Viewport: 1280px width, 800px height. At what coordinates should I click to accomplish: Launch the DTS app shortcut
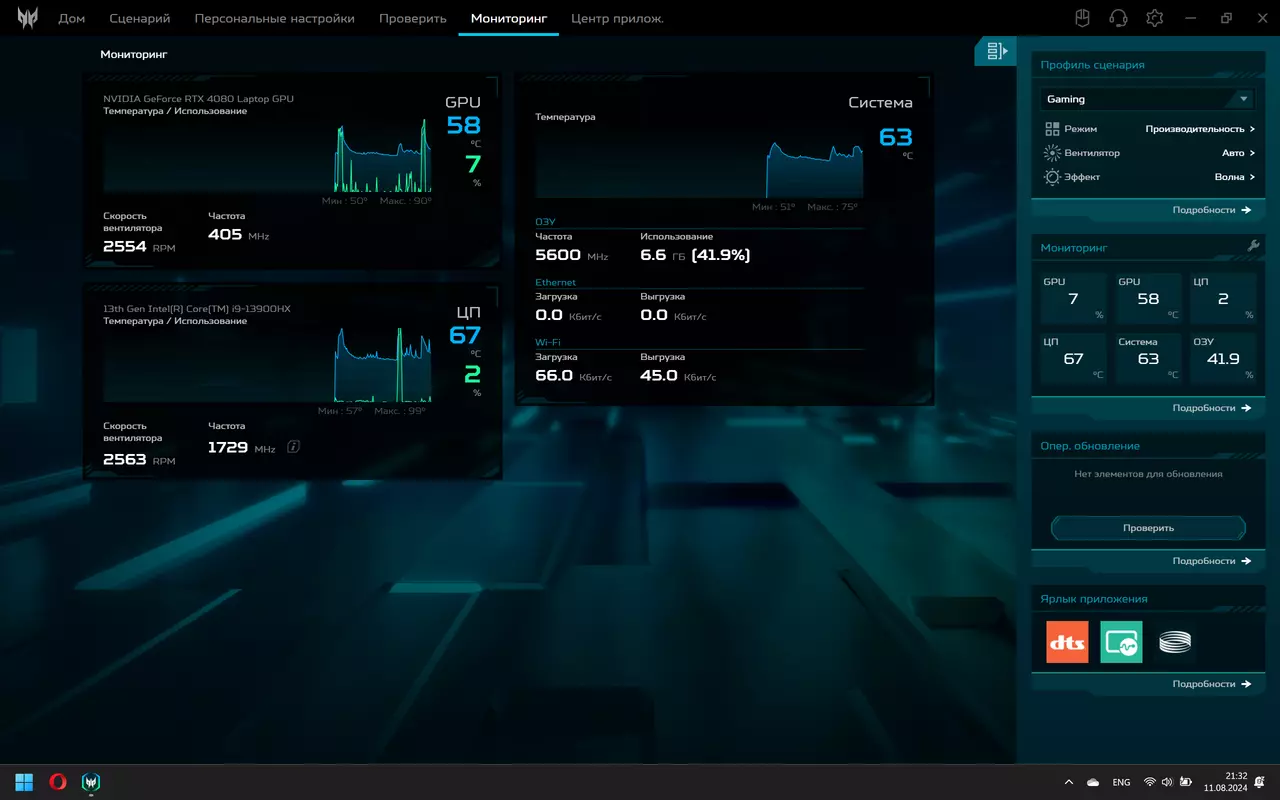point(1067,642)
